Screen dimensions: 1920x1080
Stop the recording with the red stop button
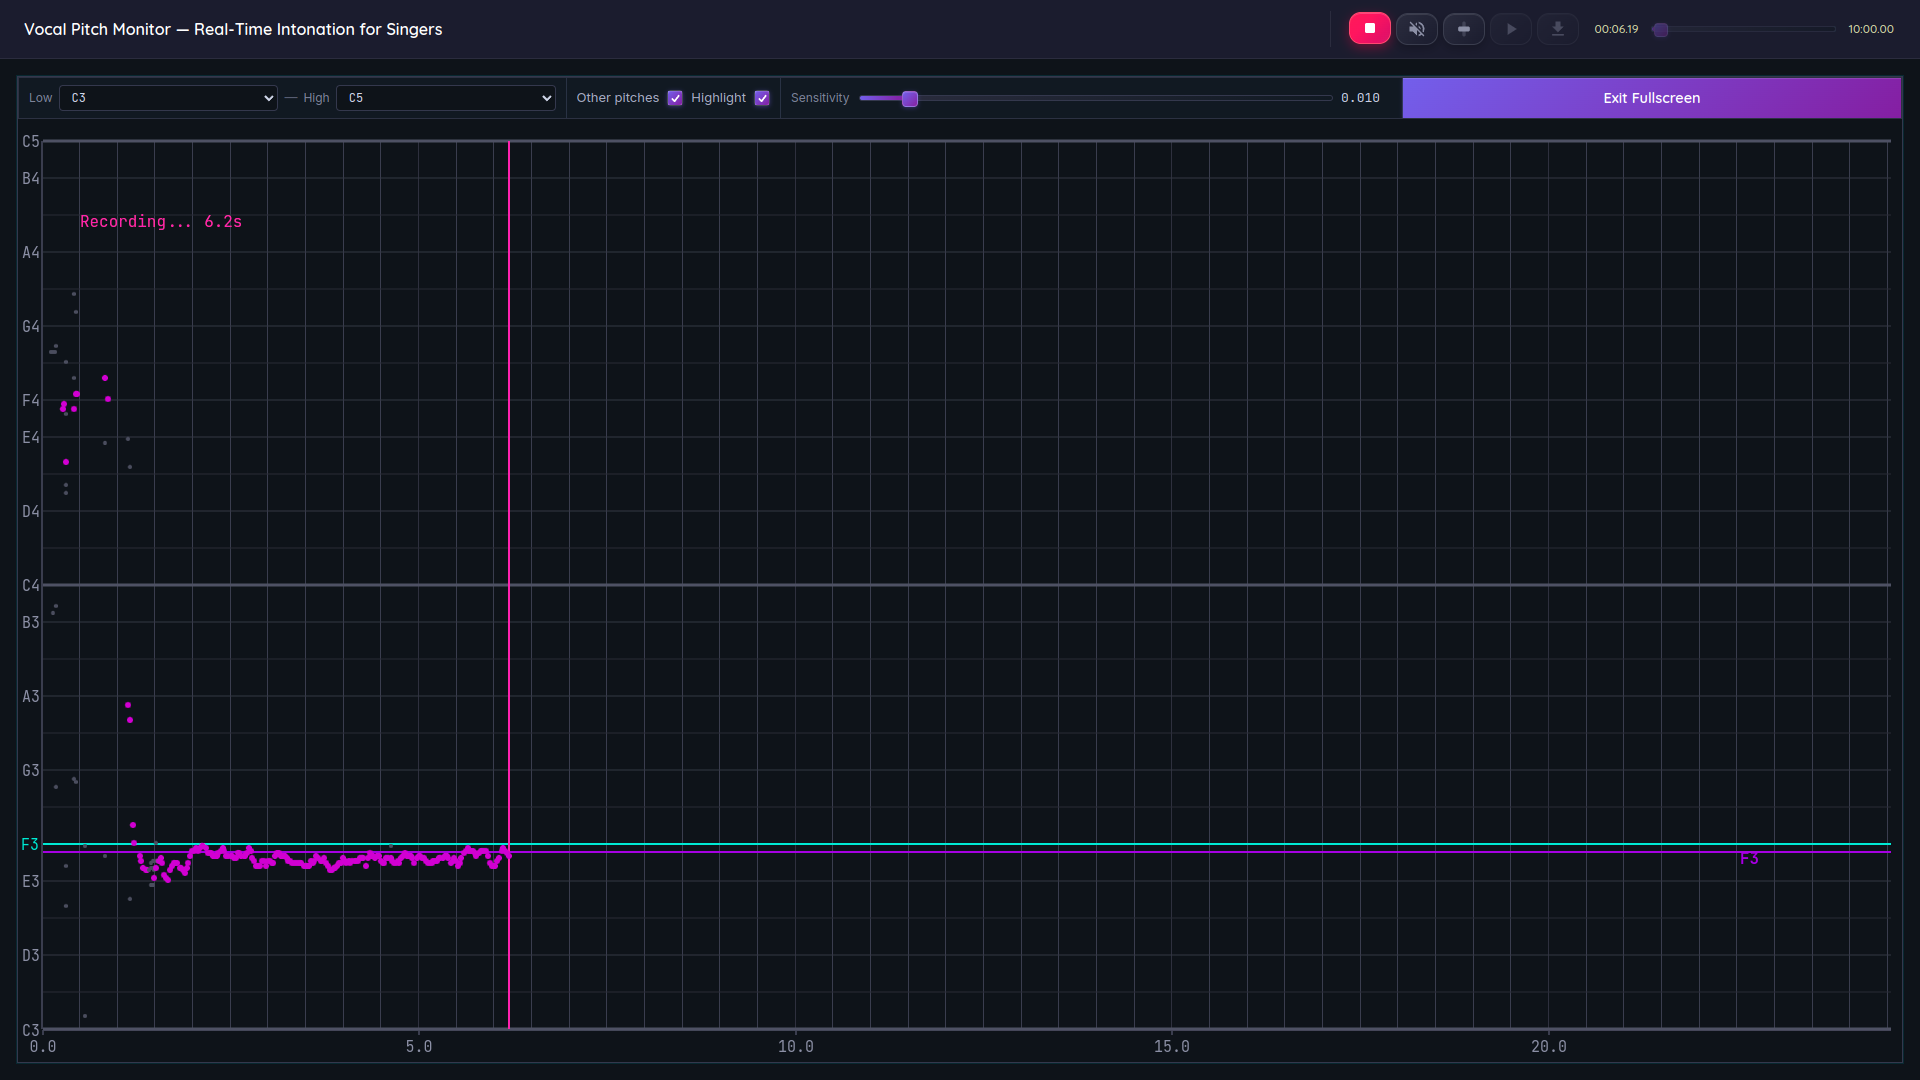click(1369, 29)
